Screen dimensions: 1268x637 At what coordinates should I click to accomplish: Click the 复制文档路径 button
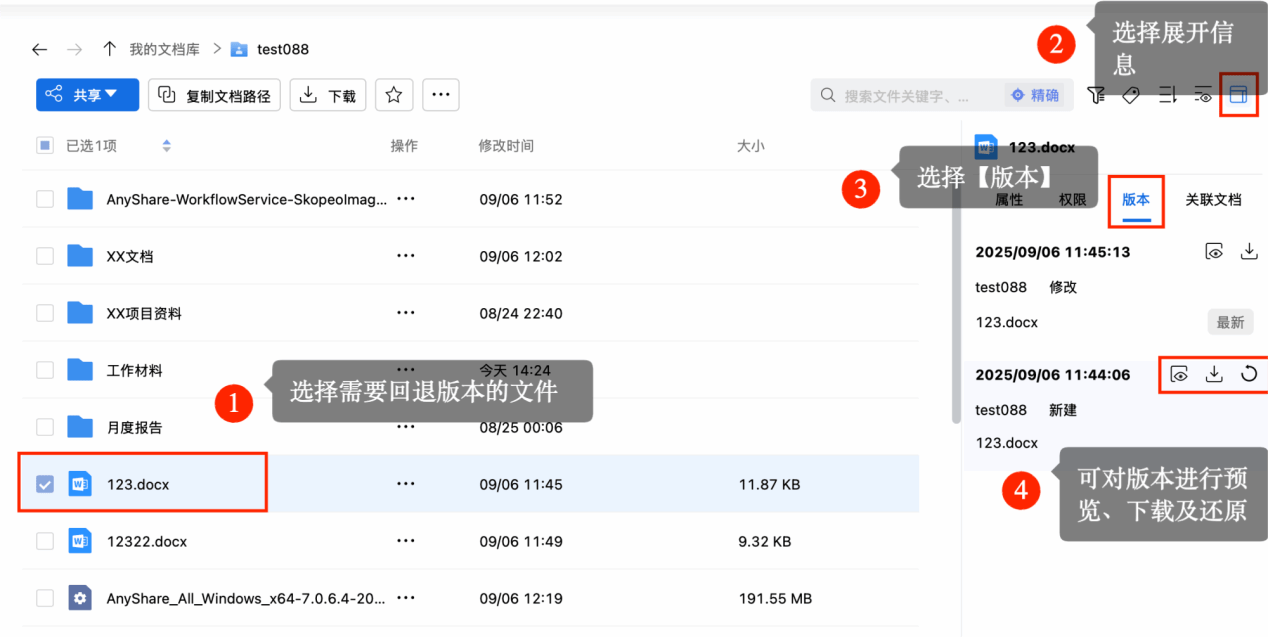click(215, 95)
